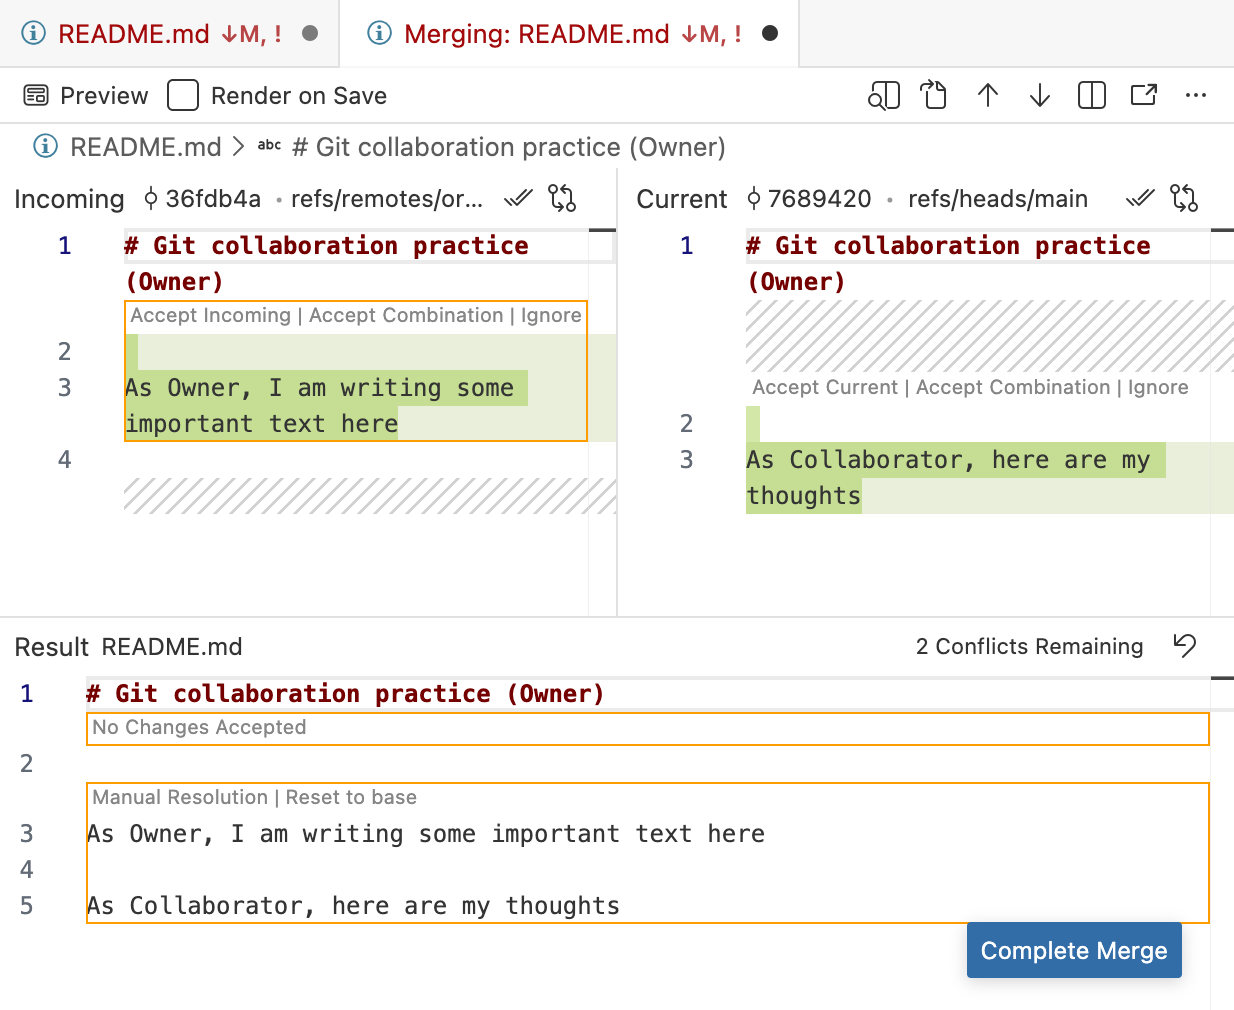
Task: Click the Result heading line 1 text
Action: 345,694
